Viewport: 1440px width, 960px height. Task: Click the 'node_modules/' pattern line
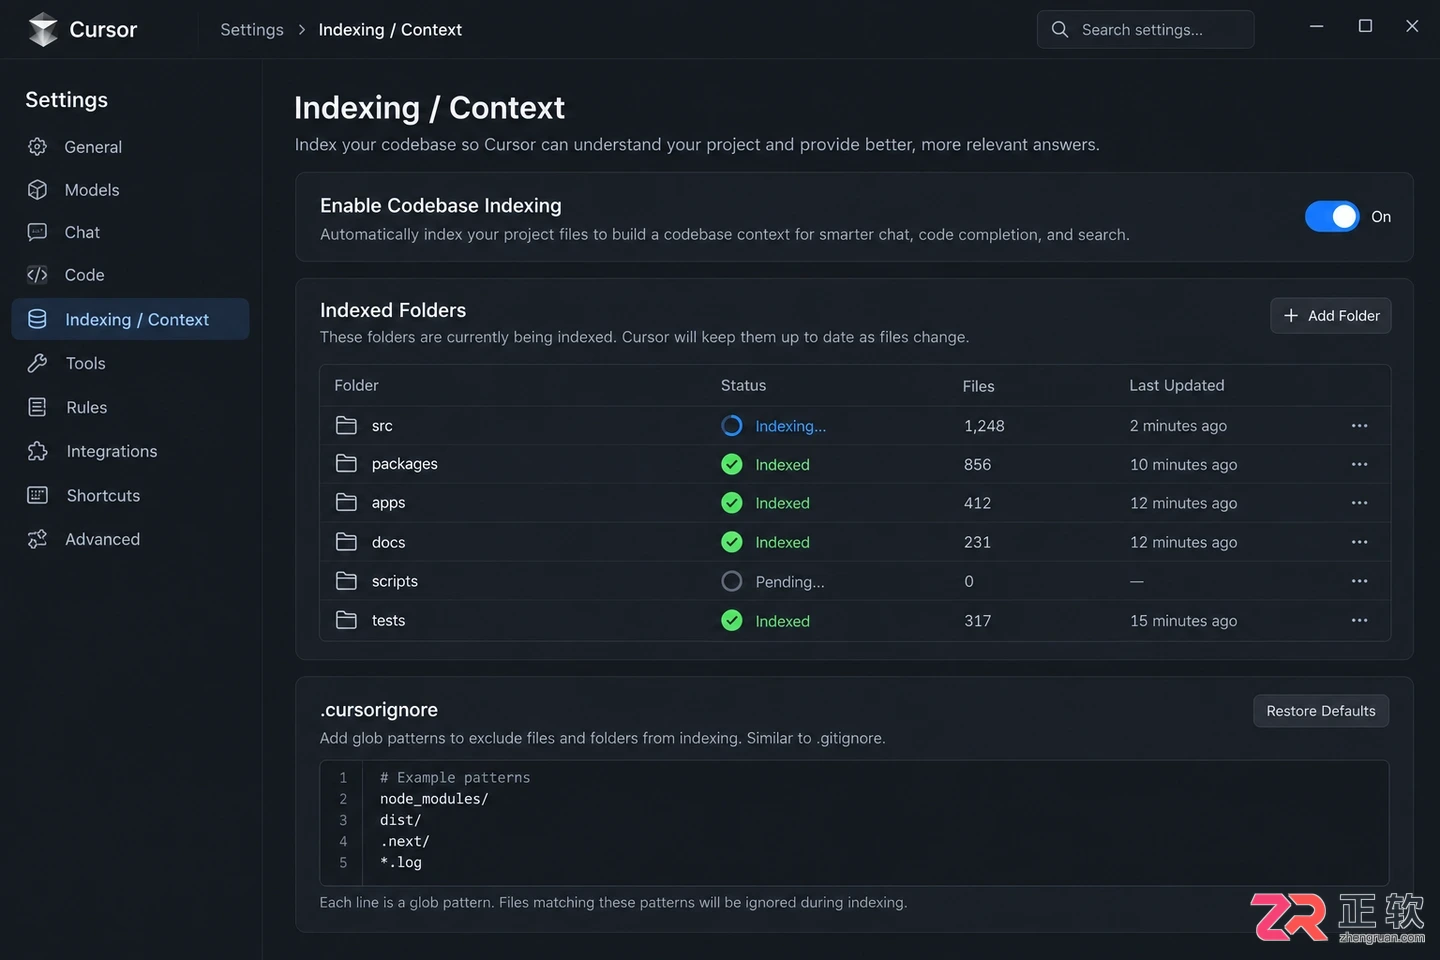(434, 799)
